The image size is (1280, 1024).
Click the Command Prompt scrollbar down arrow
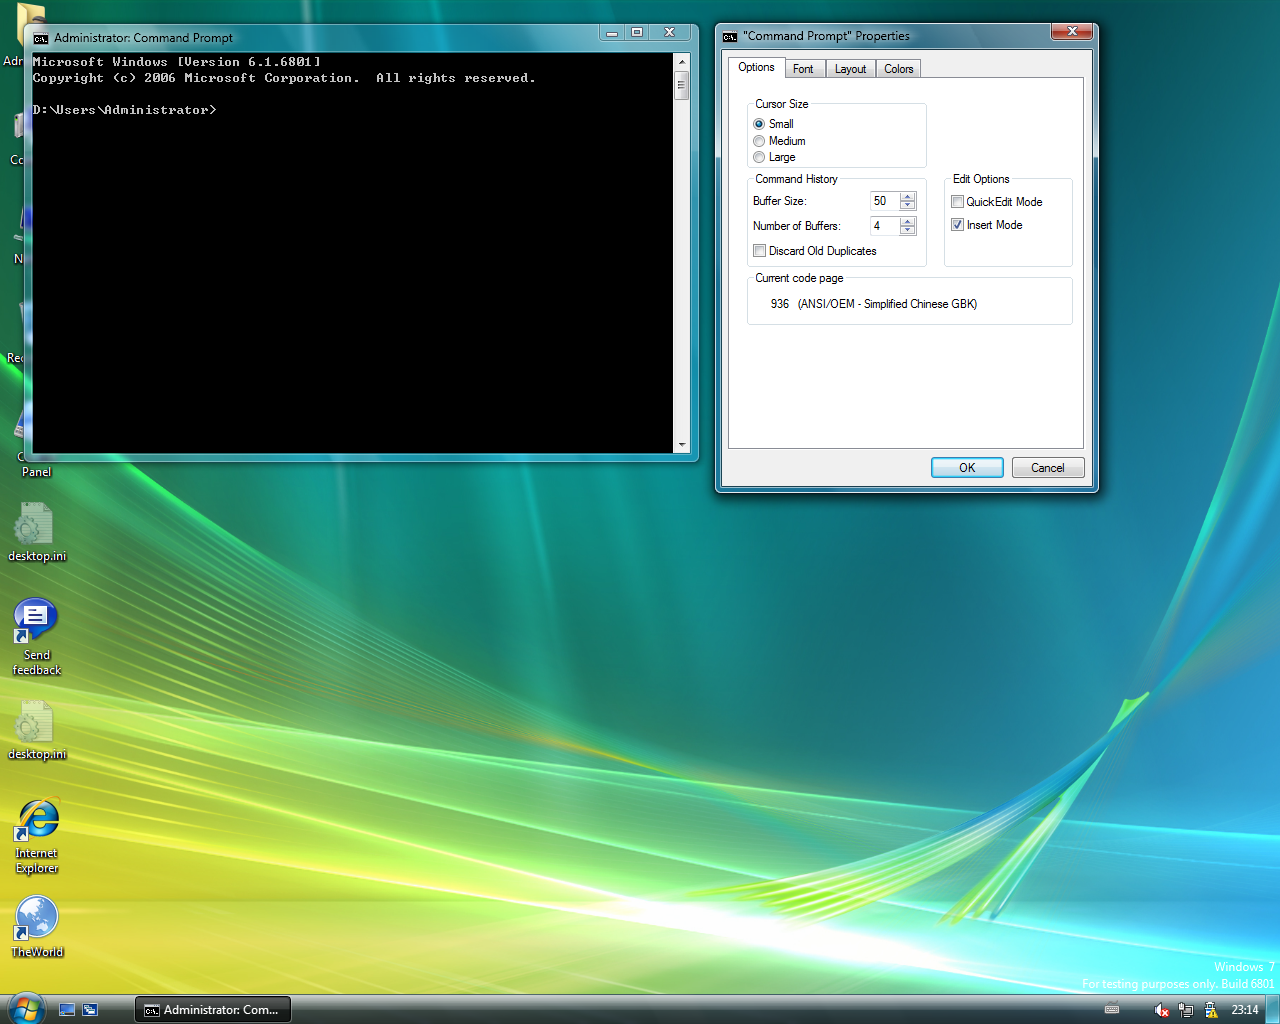(682, 445)
